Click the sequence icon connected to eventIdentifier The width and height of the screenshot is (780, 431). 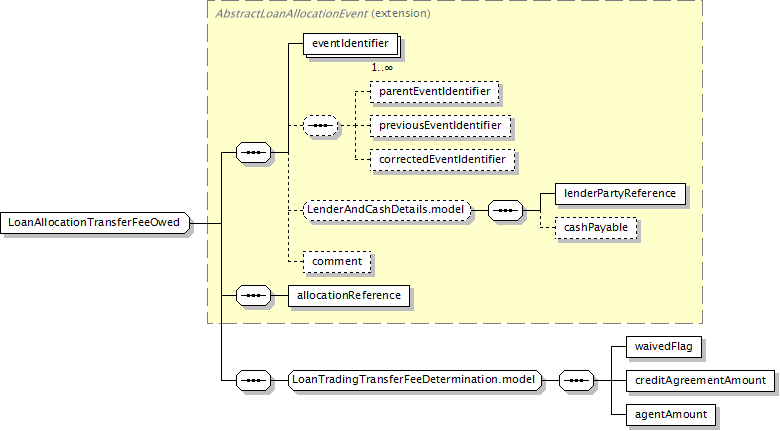click(254, 152)
